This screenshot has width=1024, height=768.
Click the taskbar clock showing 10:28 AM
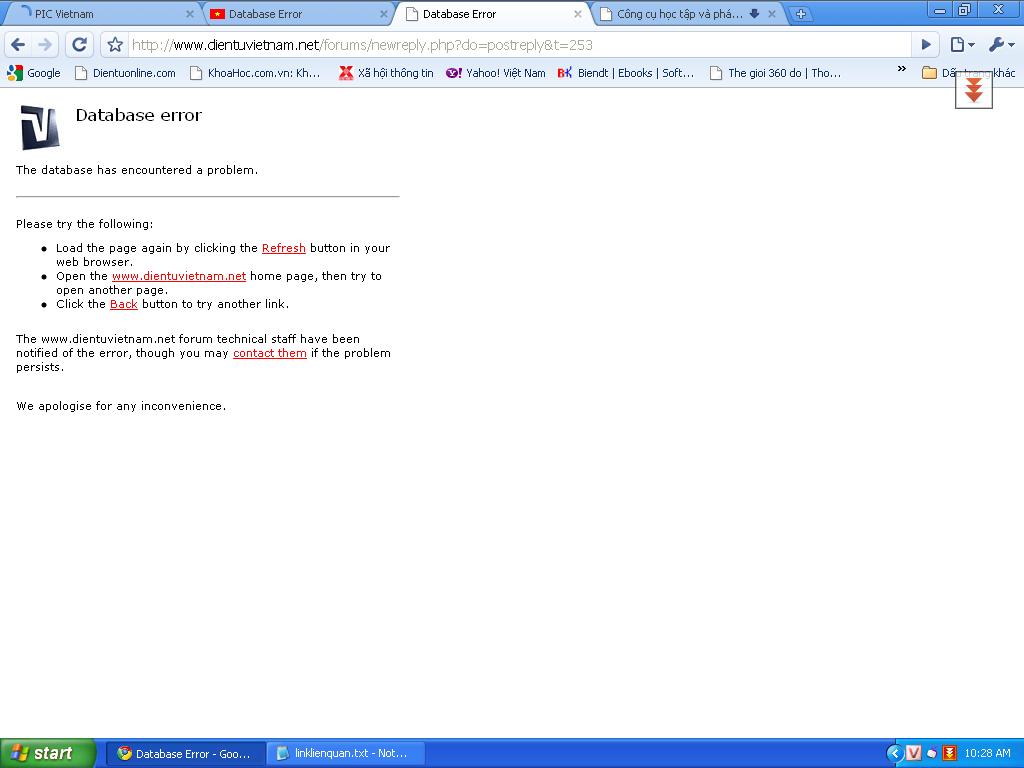[987, 754]
